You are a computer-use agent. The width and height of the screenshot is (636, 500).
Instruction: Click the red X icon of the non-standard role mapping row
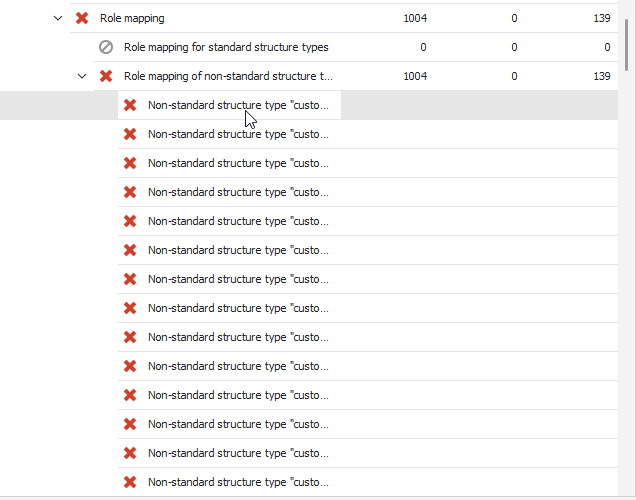[106, 76]
